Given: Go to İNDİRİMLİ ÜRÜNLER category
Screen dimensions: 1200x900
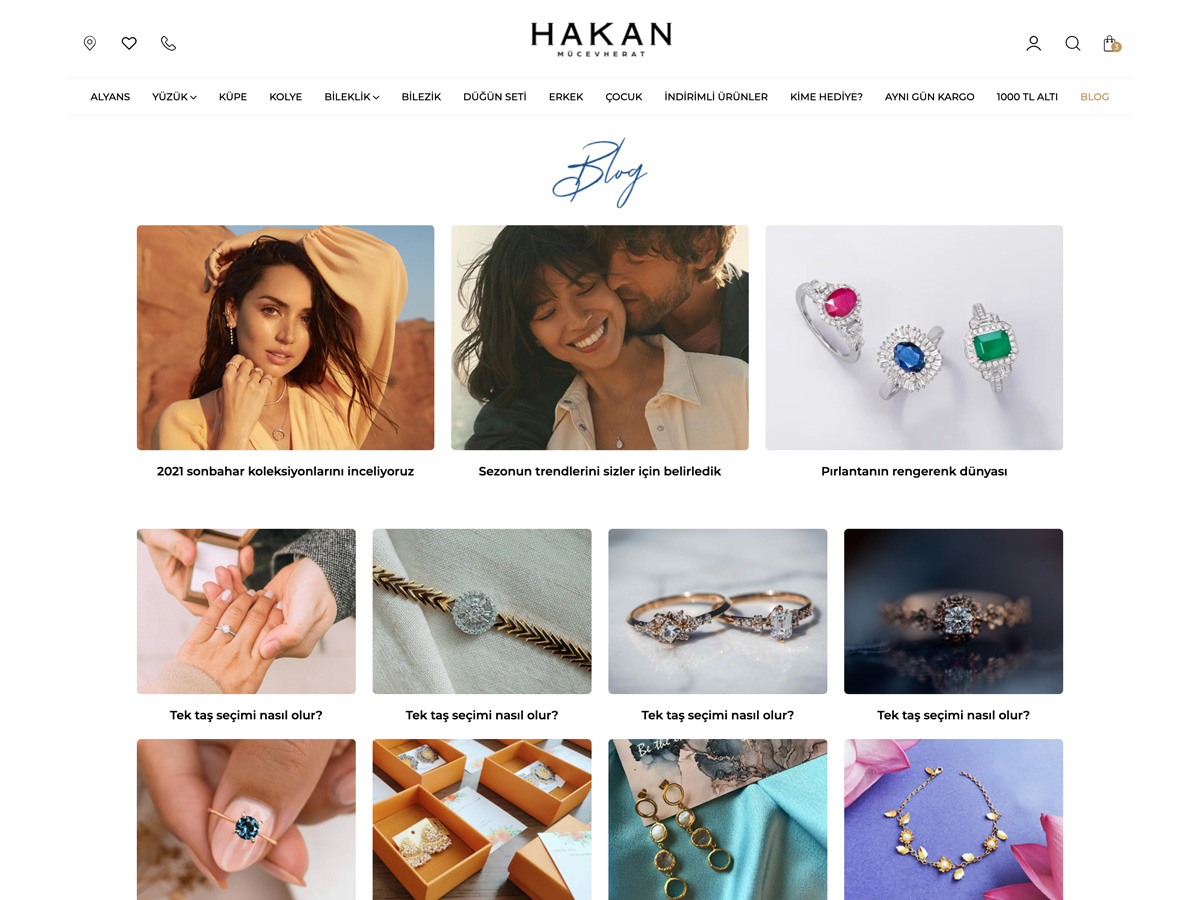Looking at the screenshot, I should click(x=716, y=97).
